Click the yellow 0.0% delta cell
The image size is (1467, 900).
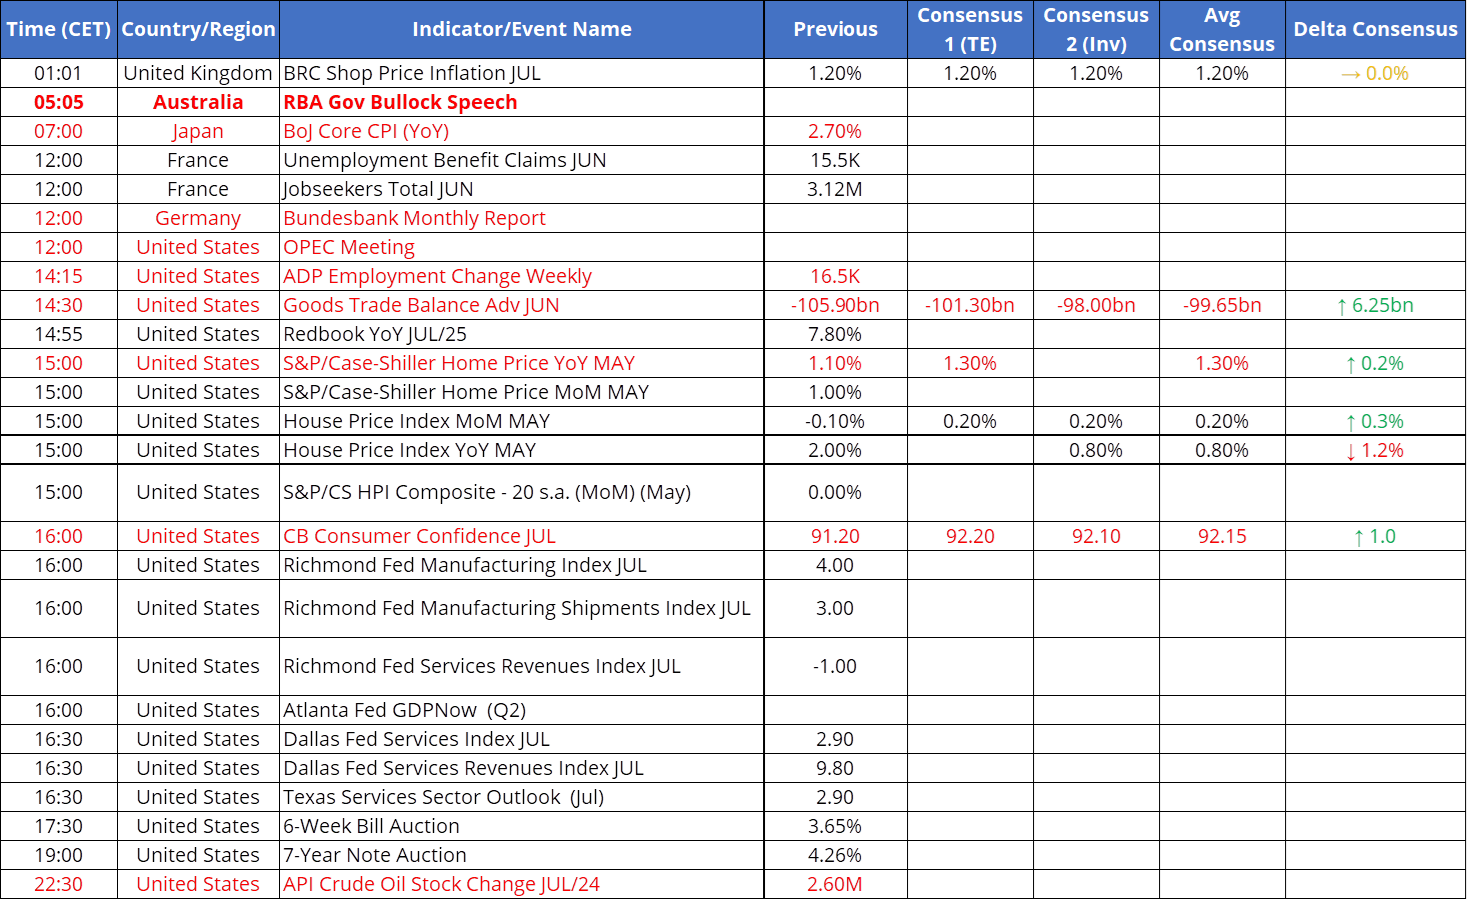(x=1376, y=73)
